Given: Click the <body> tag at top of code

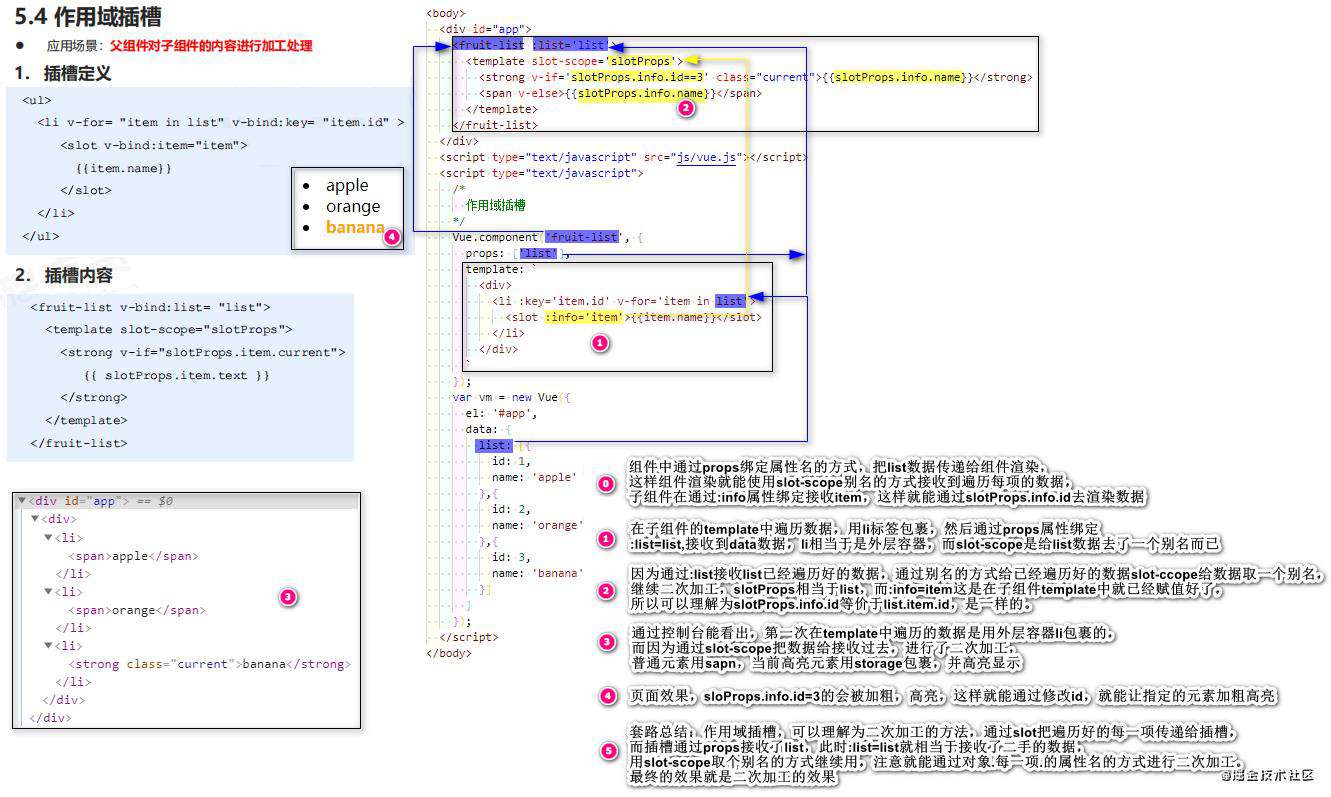Looking at the screenshot, I should point(445,13).
